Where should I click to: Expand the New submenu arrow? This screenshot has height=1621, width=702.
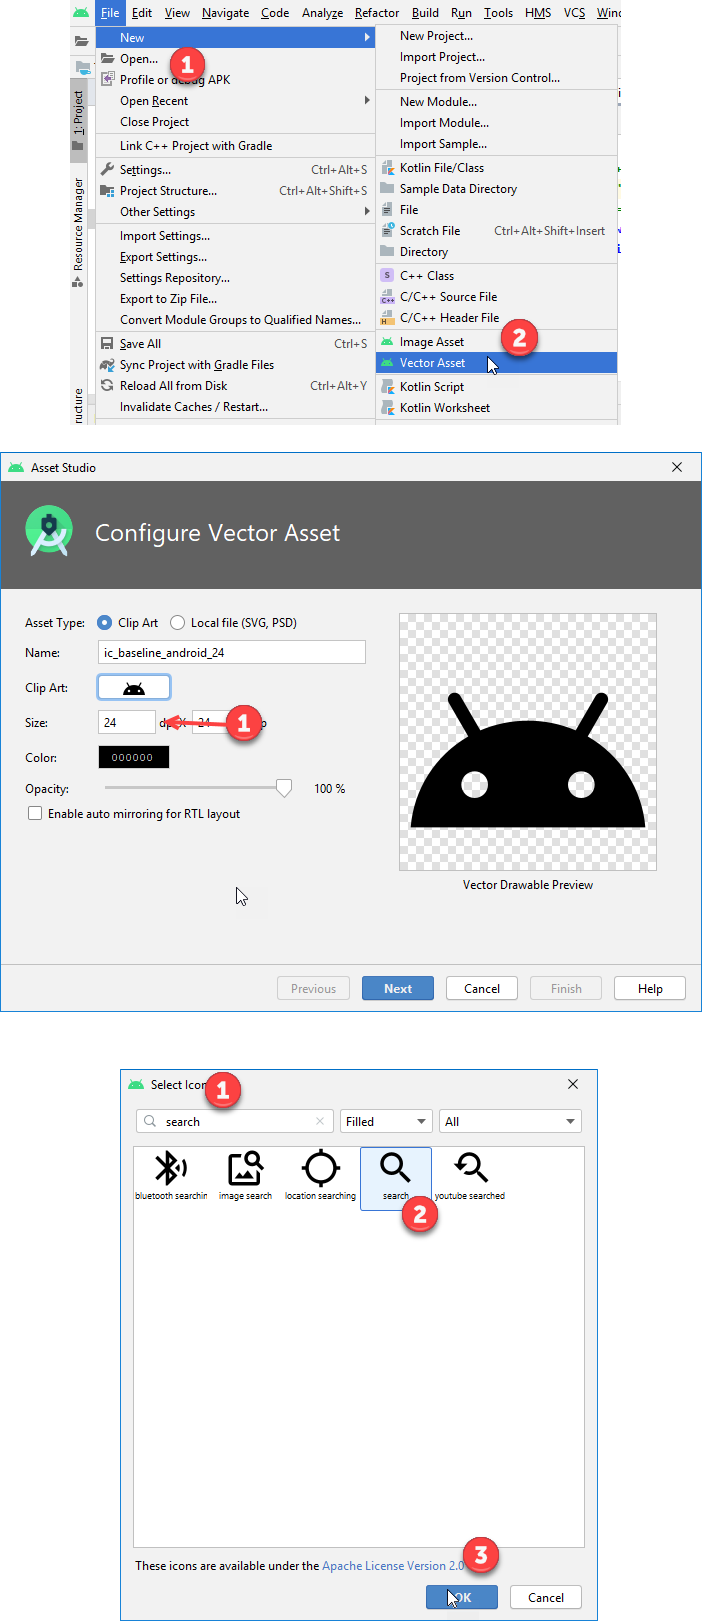coord(367,37)
